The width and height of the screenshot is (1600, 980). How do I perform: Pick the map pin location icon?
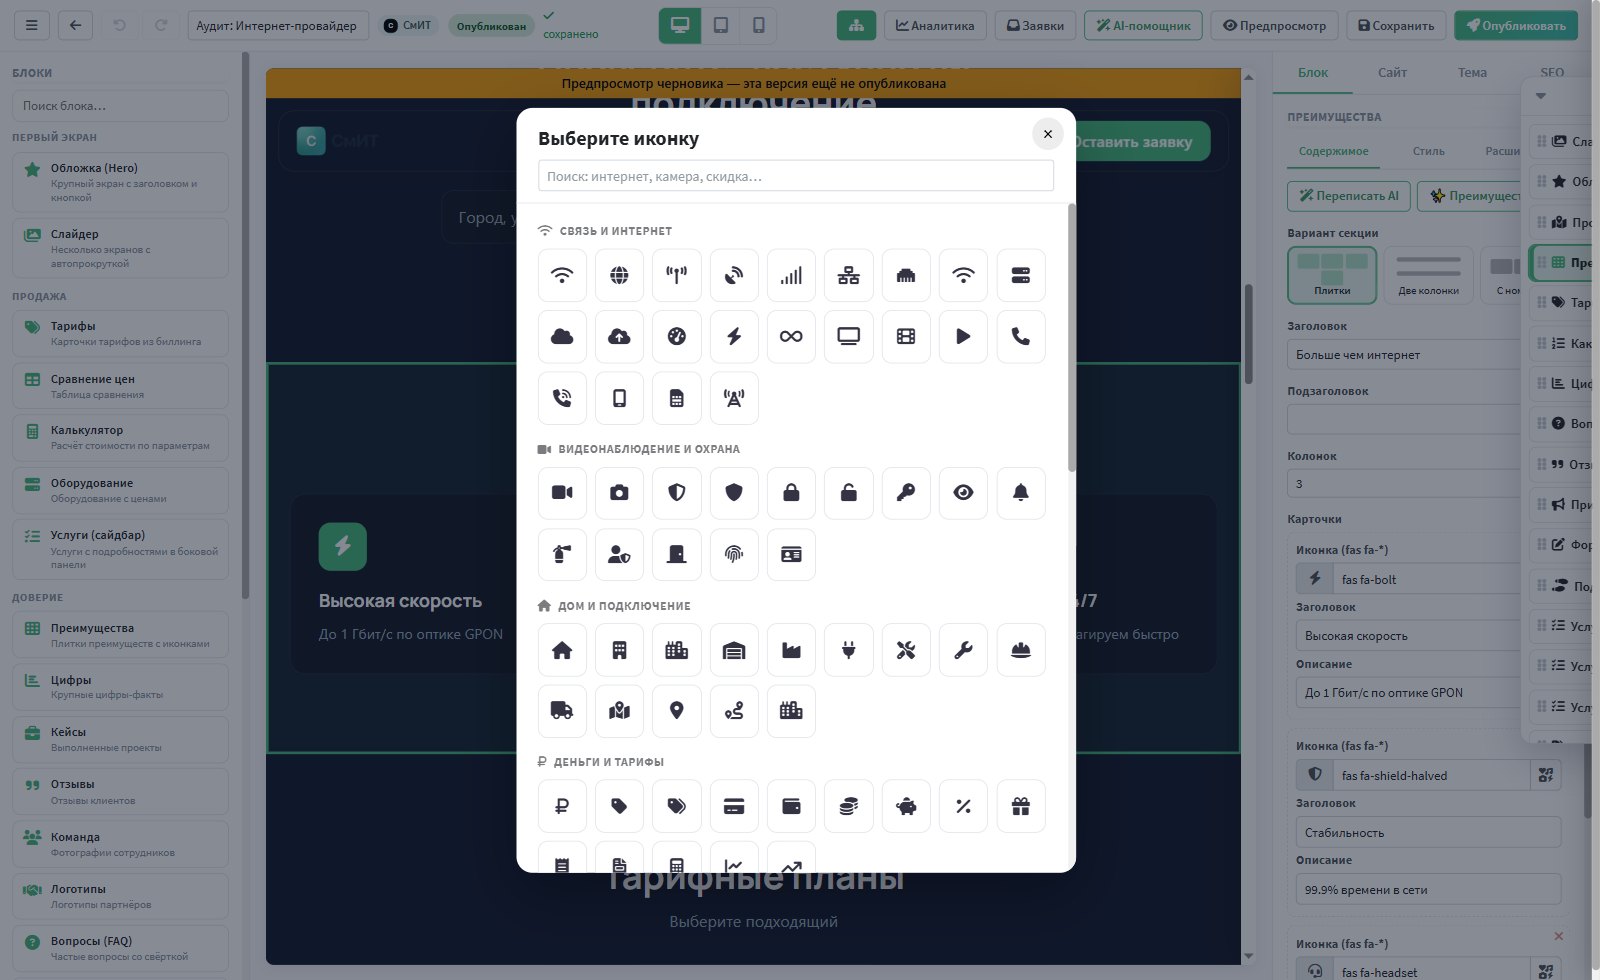coord(677,711)
